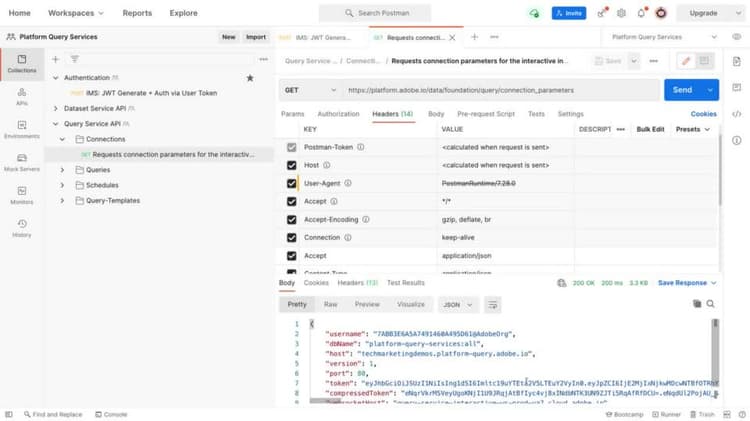The image size is (750, 421).
Task: Switch to the Params tab
Action: pos(292,114)
